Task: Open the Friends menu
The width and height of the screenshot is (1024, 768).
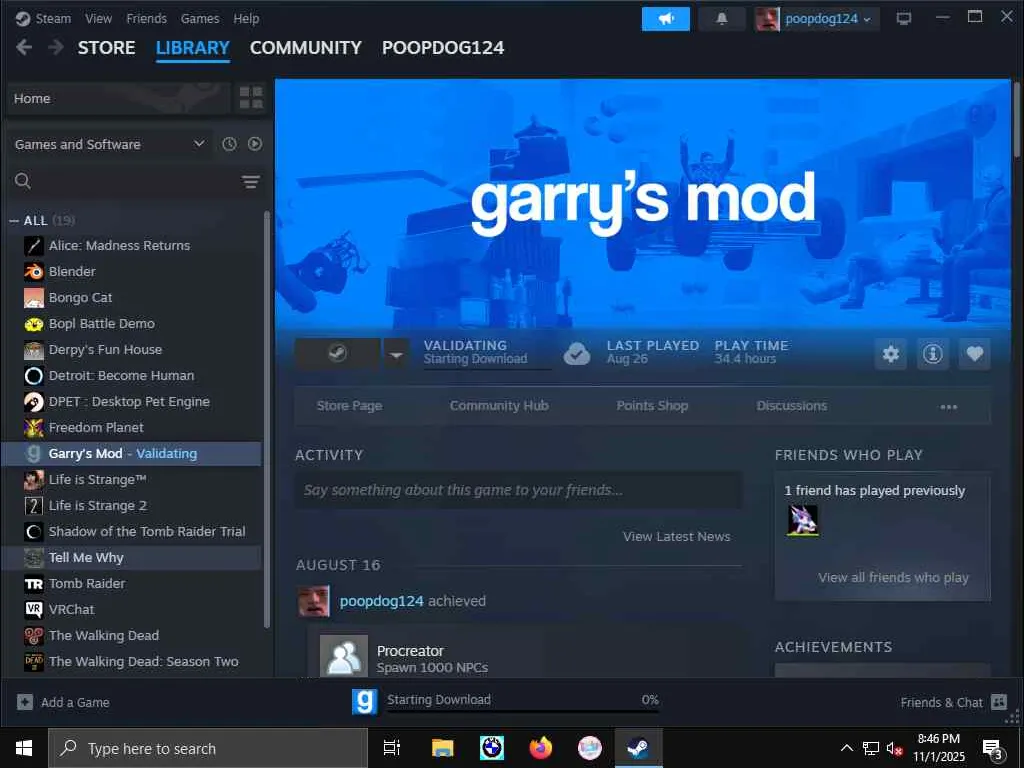Action: [x=146, y=18]
